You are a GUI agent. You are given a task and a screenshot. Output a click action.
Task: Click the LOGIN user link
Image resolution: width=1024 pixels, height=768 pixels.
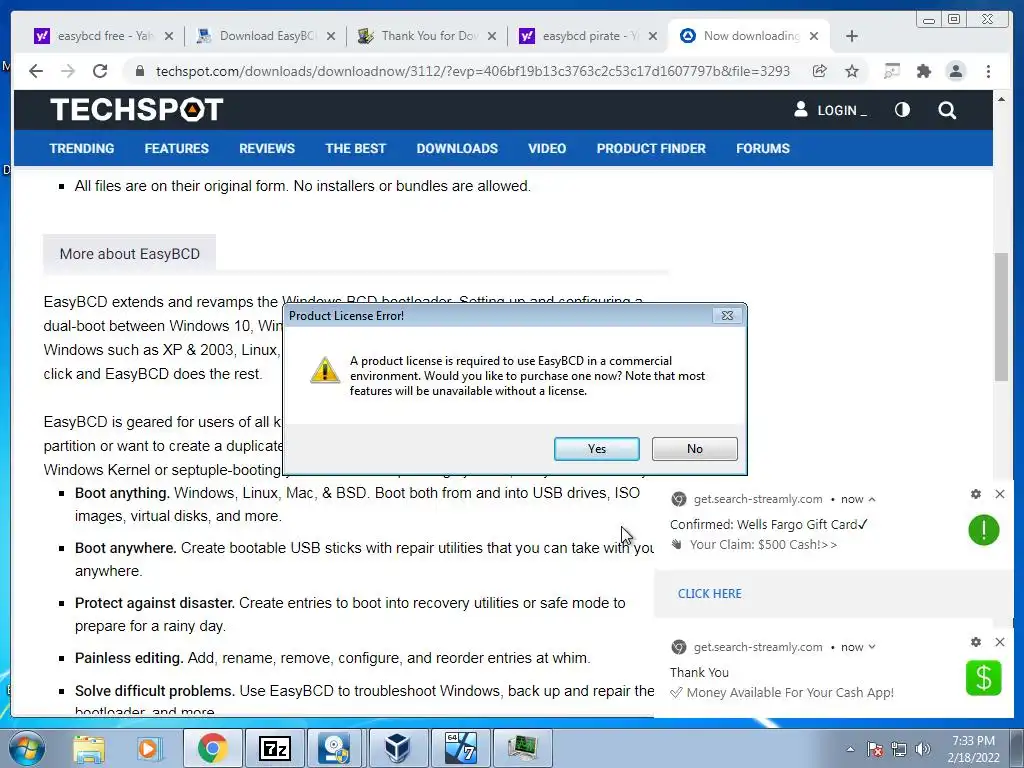(x=830, y=110)
